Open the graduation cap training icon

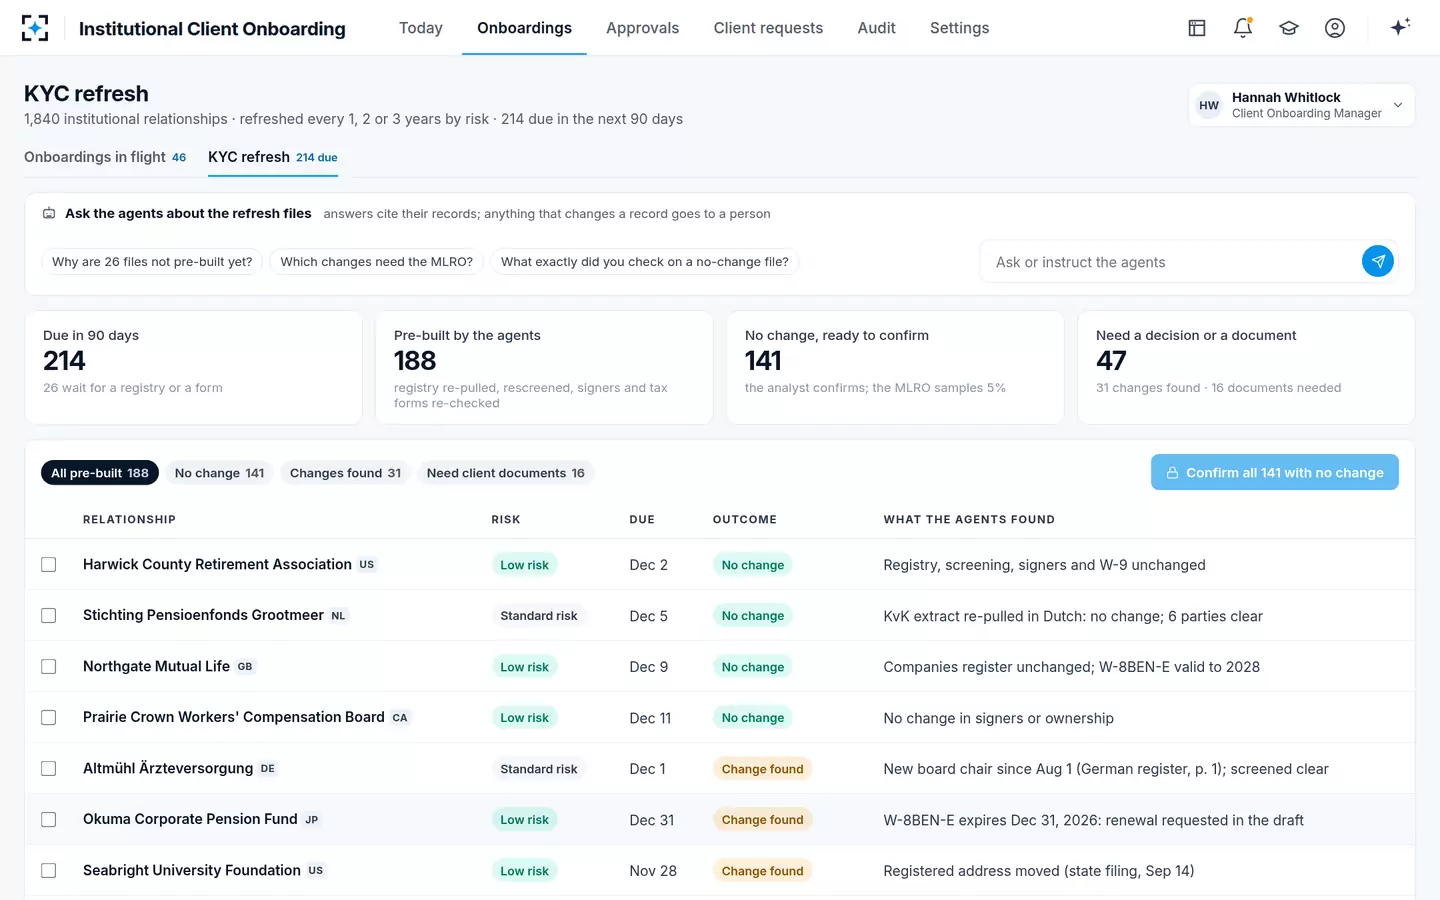coord(1289,28)
